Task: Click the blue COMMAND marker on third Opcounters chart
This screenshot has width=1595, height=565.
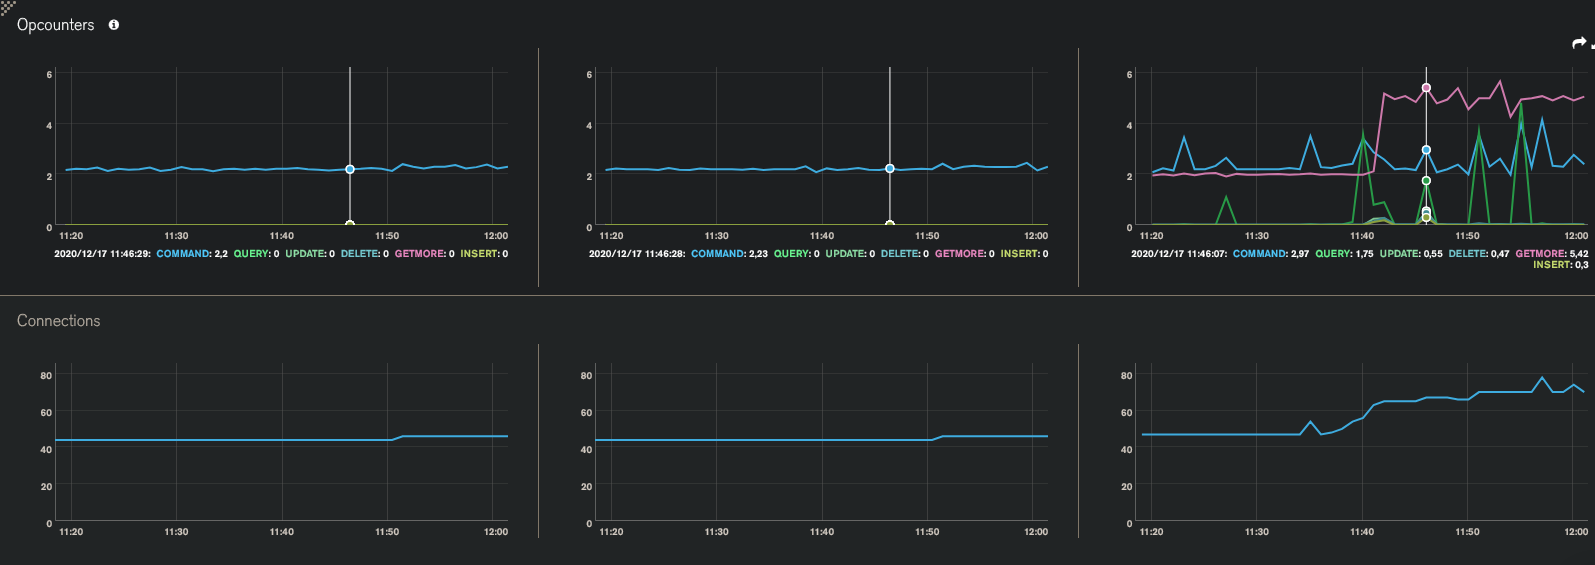Action: pyautogui.click(x=1426, y=150)
